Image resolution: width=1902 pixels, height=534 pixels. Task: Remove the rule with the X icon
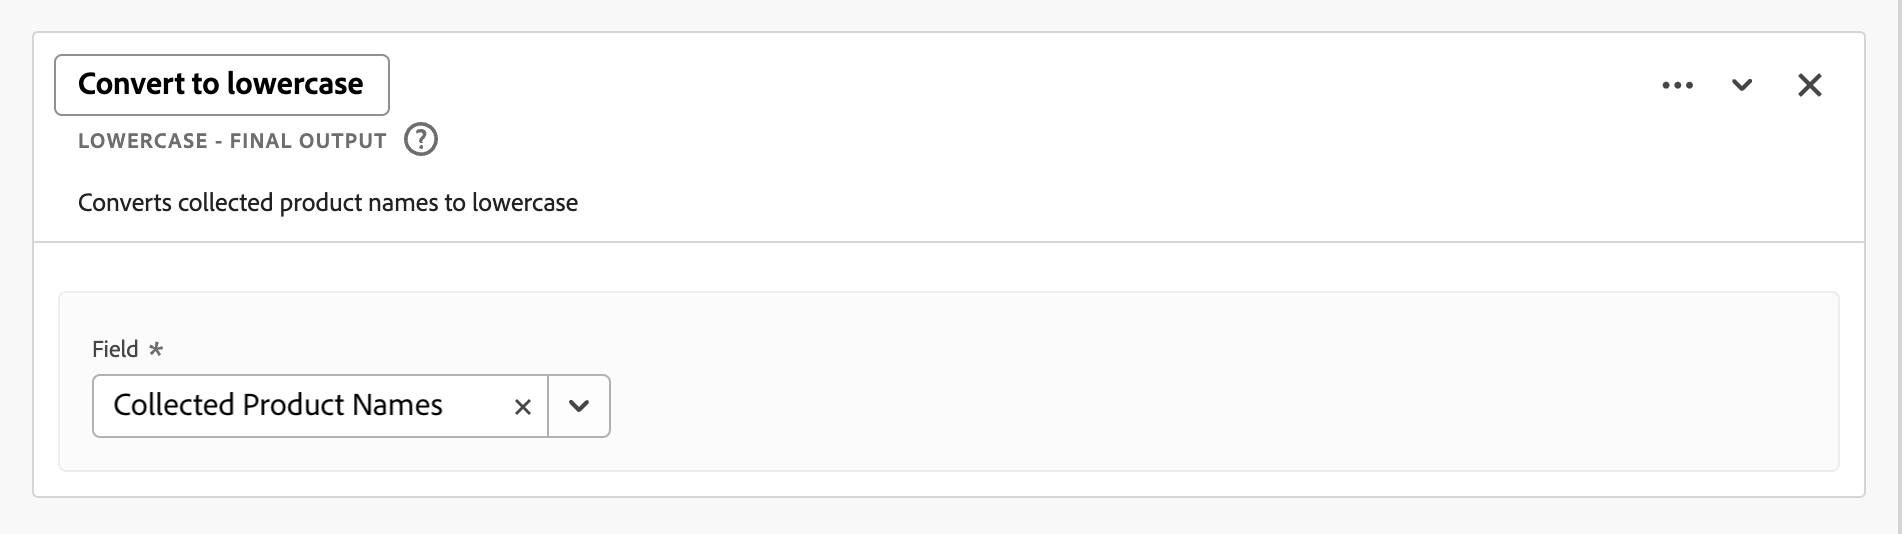click(x=1809, y=85)
